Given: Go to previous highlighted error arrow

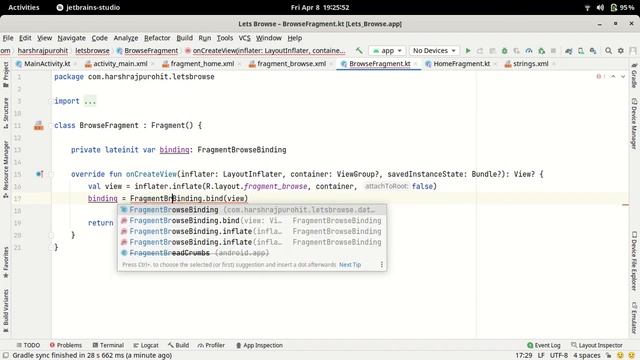Looking at the screenshot, I should 613,77.
